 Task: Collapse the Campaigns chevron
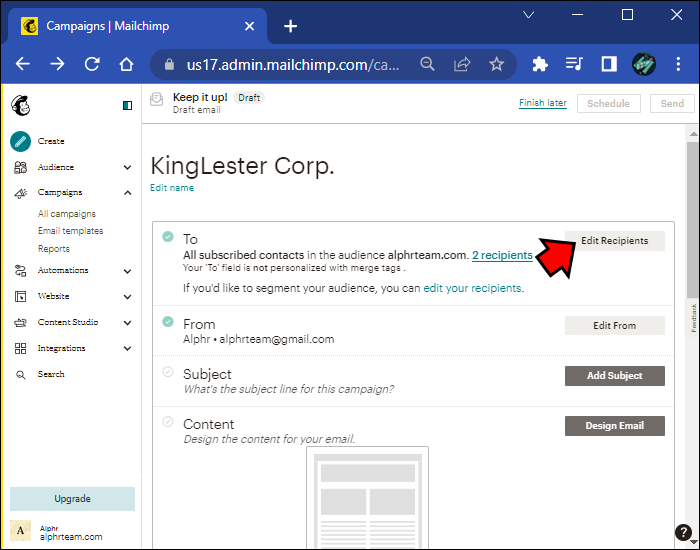[x=128, y=193]
